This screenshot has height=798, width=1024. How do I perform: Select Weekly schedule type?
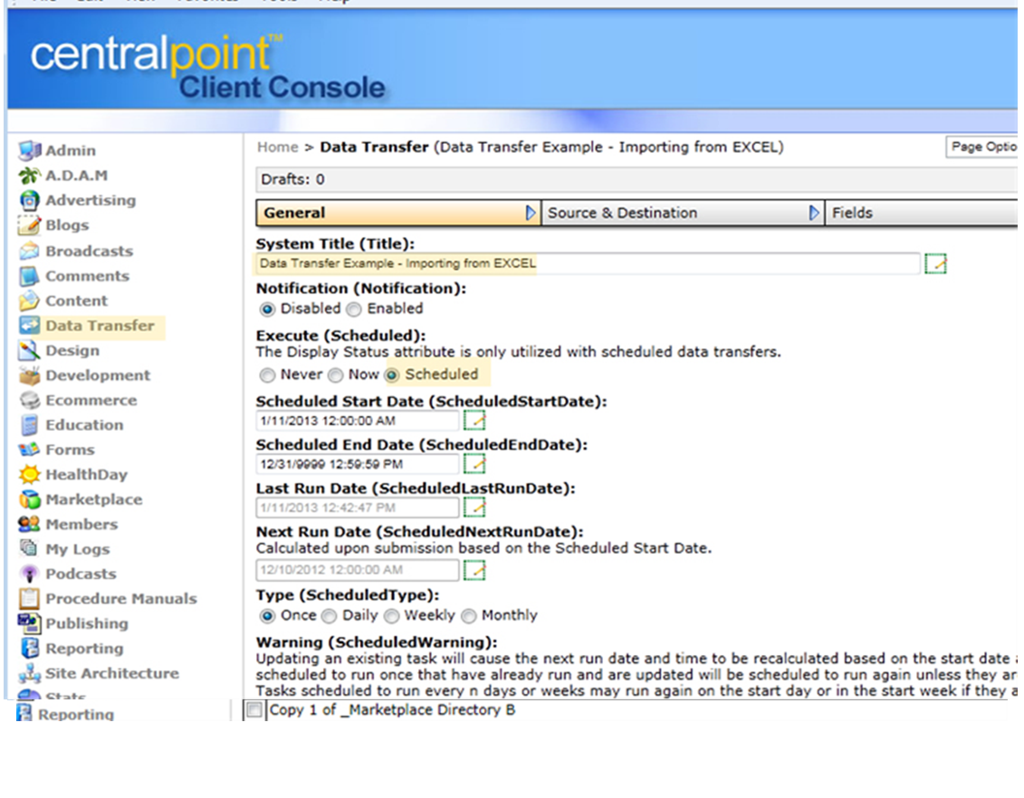pos(391,616)
